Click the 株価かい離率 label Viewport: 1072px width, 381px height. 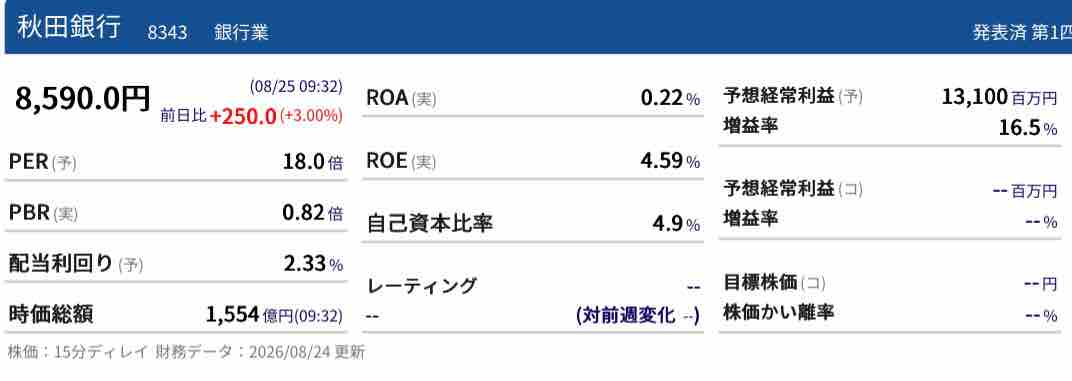click(x=779, y=313)
